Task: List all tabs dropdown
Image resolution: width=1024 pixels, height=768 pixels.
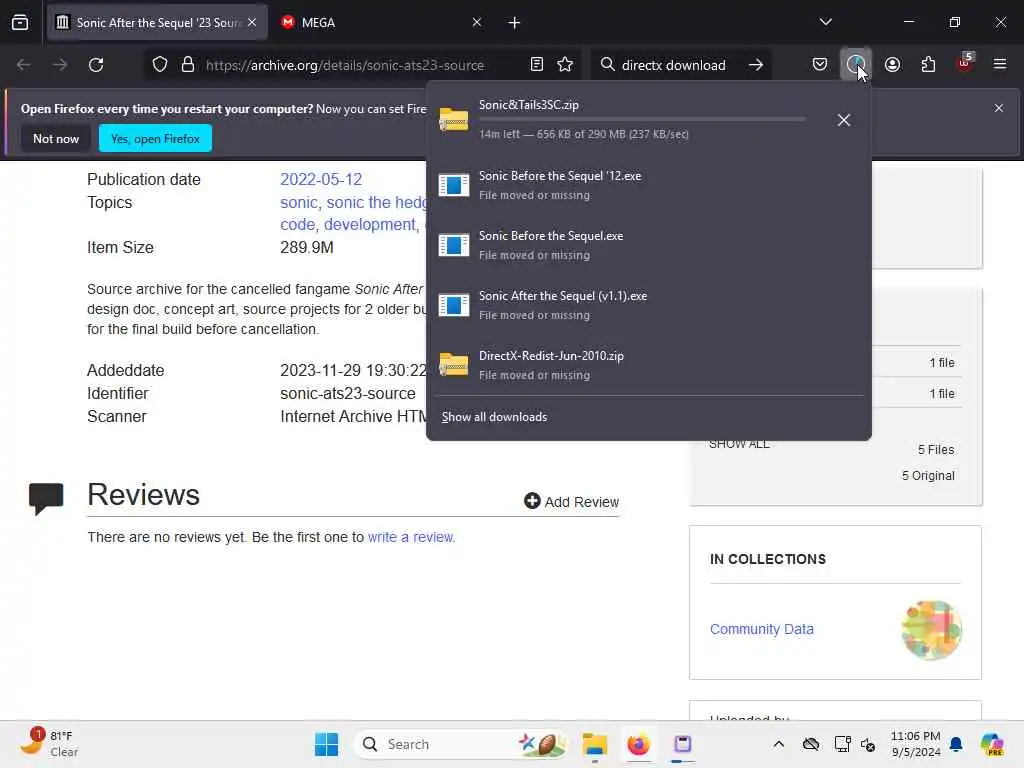Action: click(x=825, y=22)
